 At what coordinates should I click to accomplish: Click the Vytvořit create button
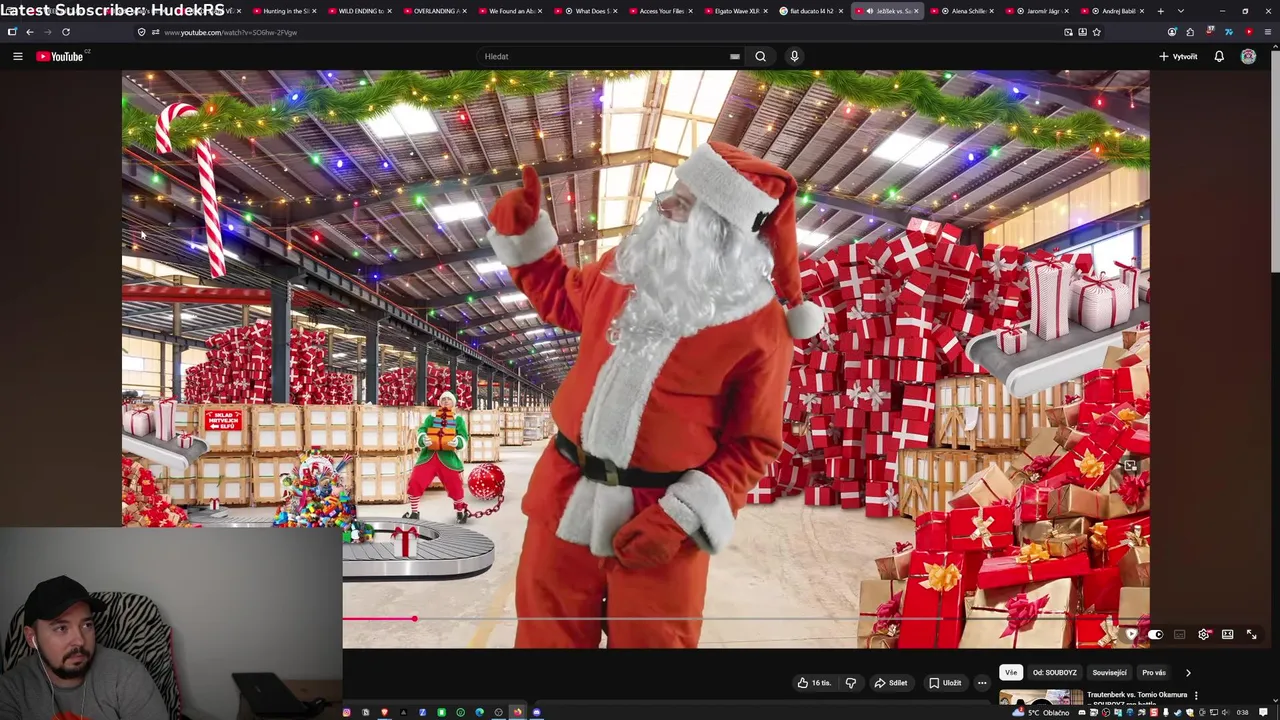click(x=1178, y=56)
